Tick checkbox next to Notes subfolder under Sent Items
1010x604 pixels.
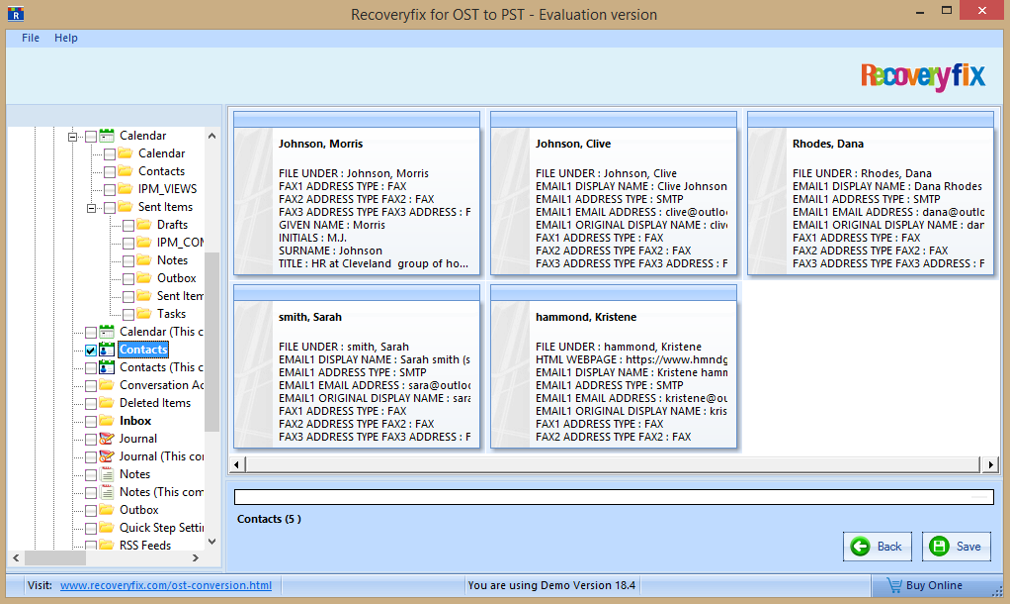[x=128, y=261]
